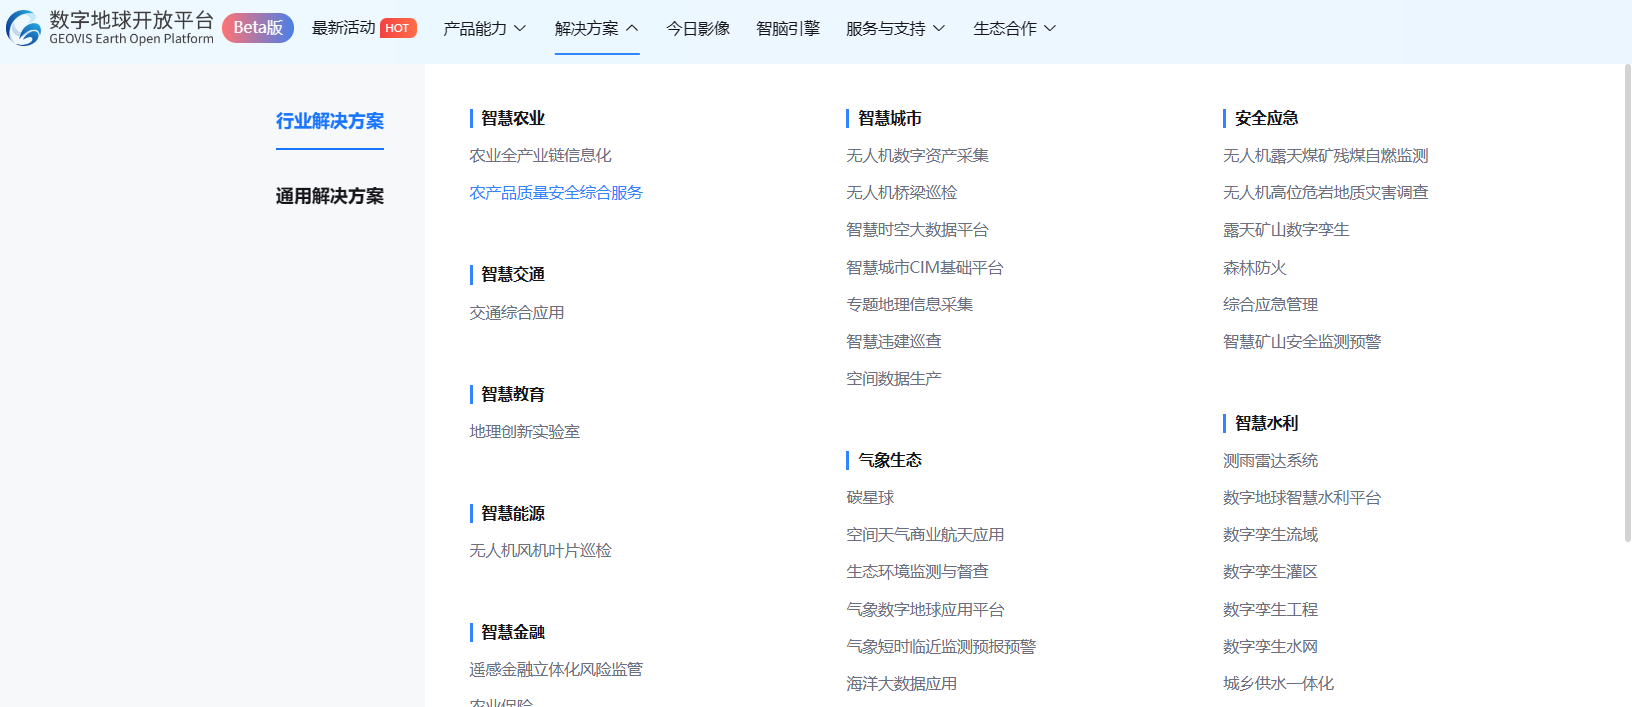1632x707 pixels.
Task: Expand the 产品能力 dropdown
Action: (x=485, y=29)
